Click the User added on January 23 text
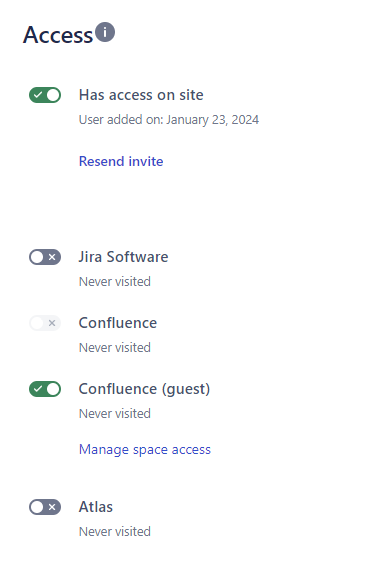The image size is (377, 575). (169, 120)
